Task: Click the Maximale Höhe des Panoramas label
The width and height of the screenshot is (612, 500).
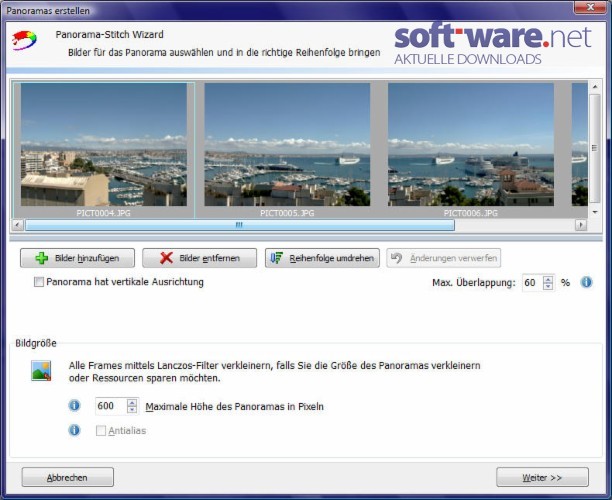Action: pyautogui.click(x=235, y=407)
